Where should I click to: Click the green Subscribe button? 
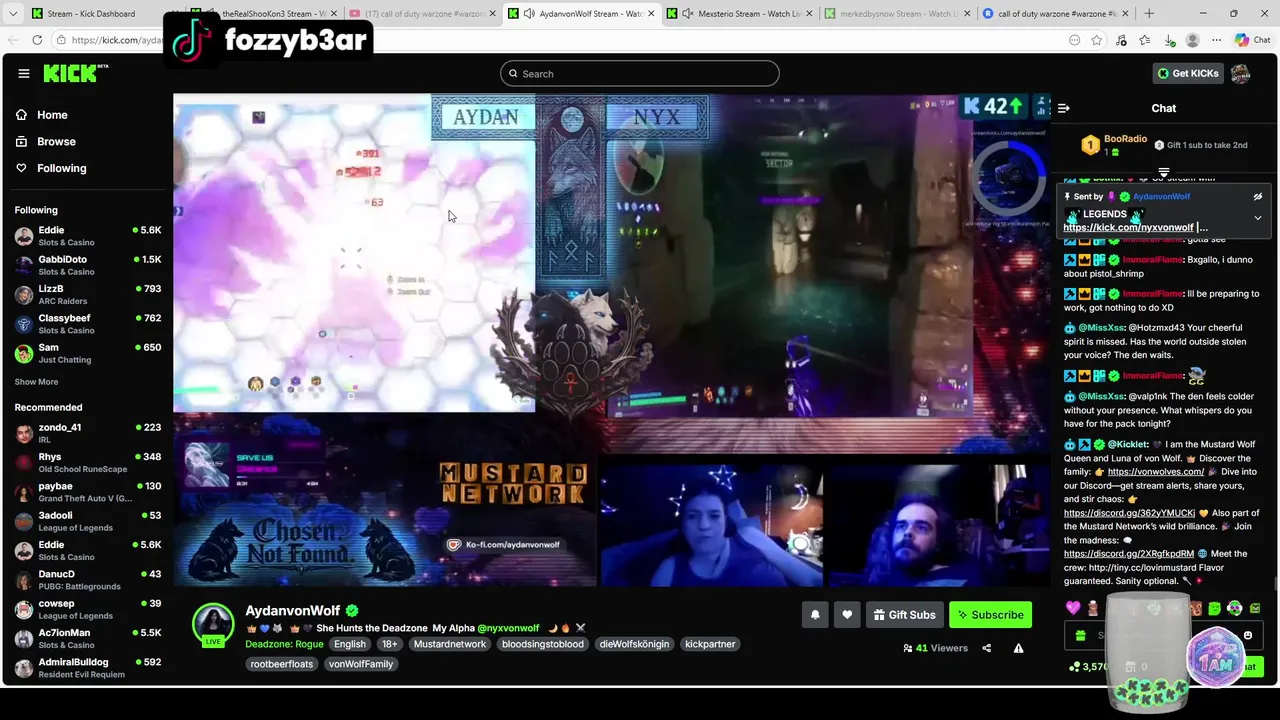tap(990, 615)
